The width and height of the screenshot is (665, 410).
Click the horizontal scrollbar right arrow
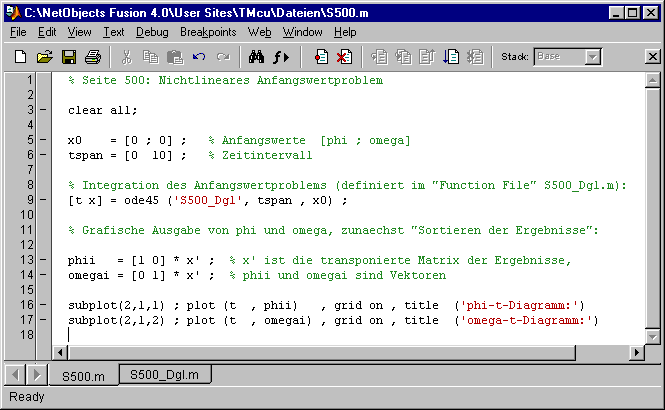click(x=637, y=352)
